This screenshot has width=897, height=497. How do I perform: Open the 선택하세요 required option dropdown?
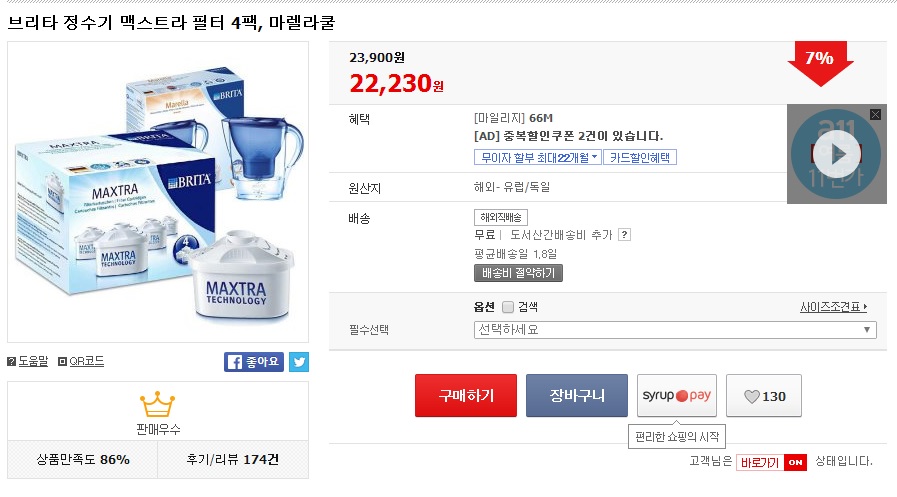point(675,330)
